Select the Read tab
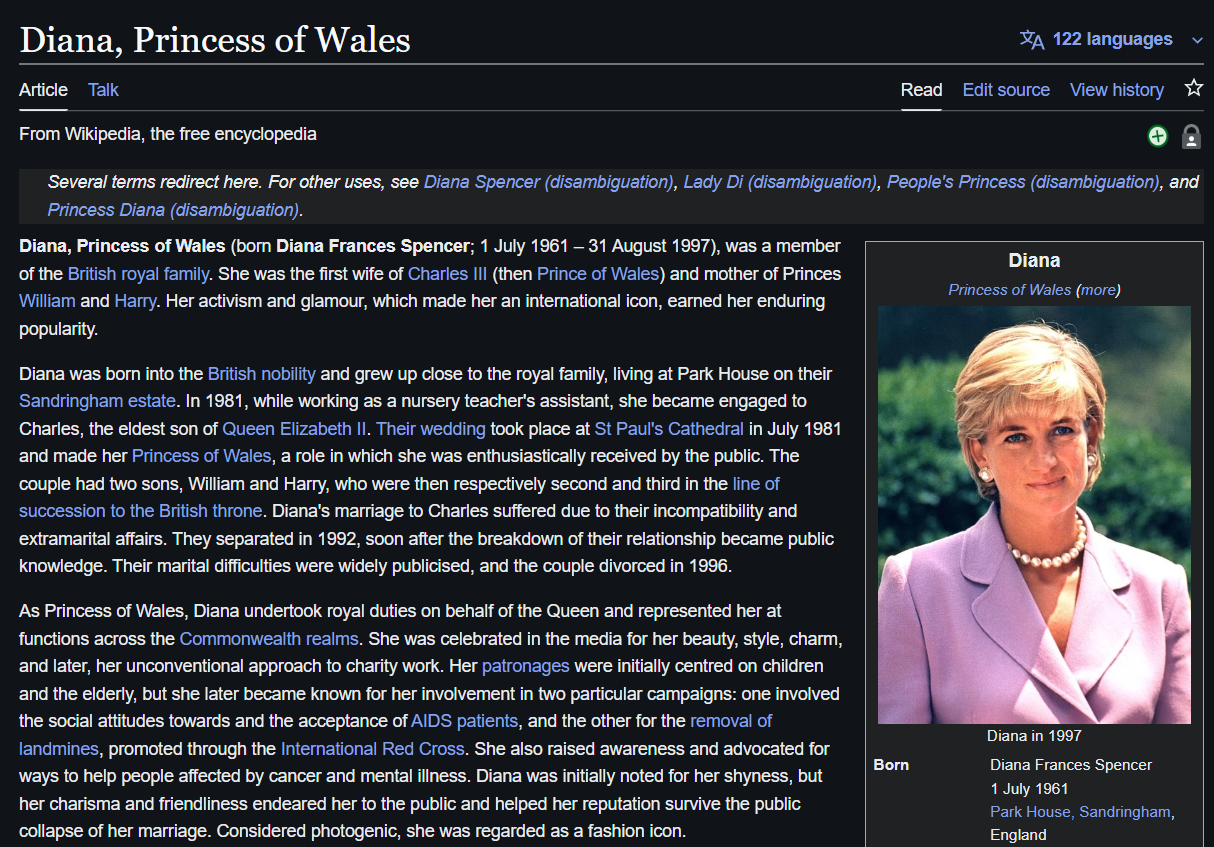 pos(921,90)
